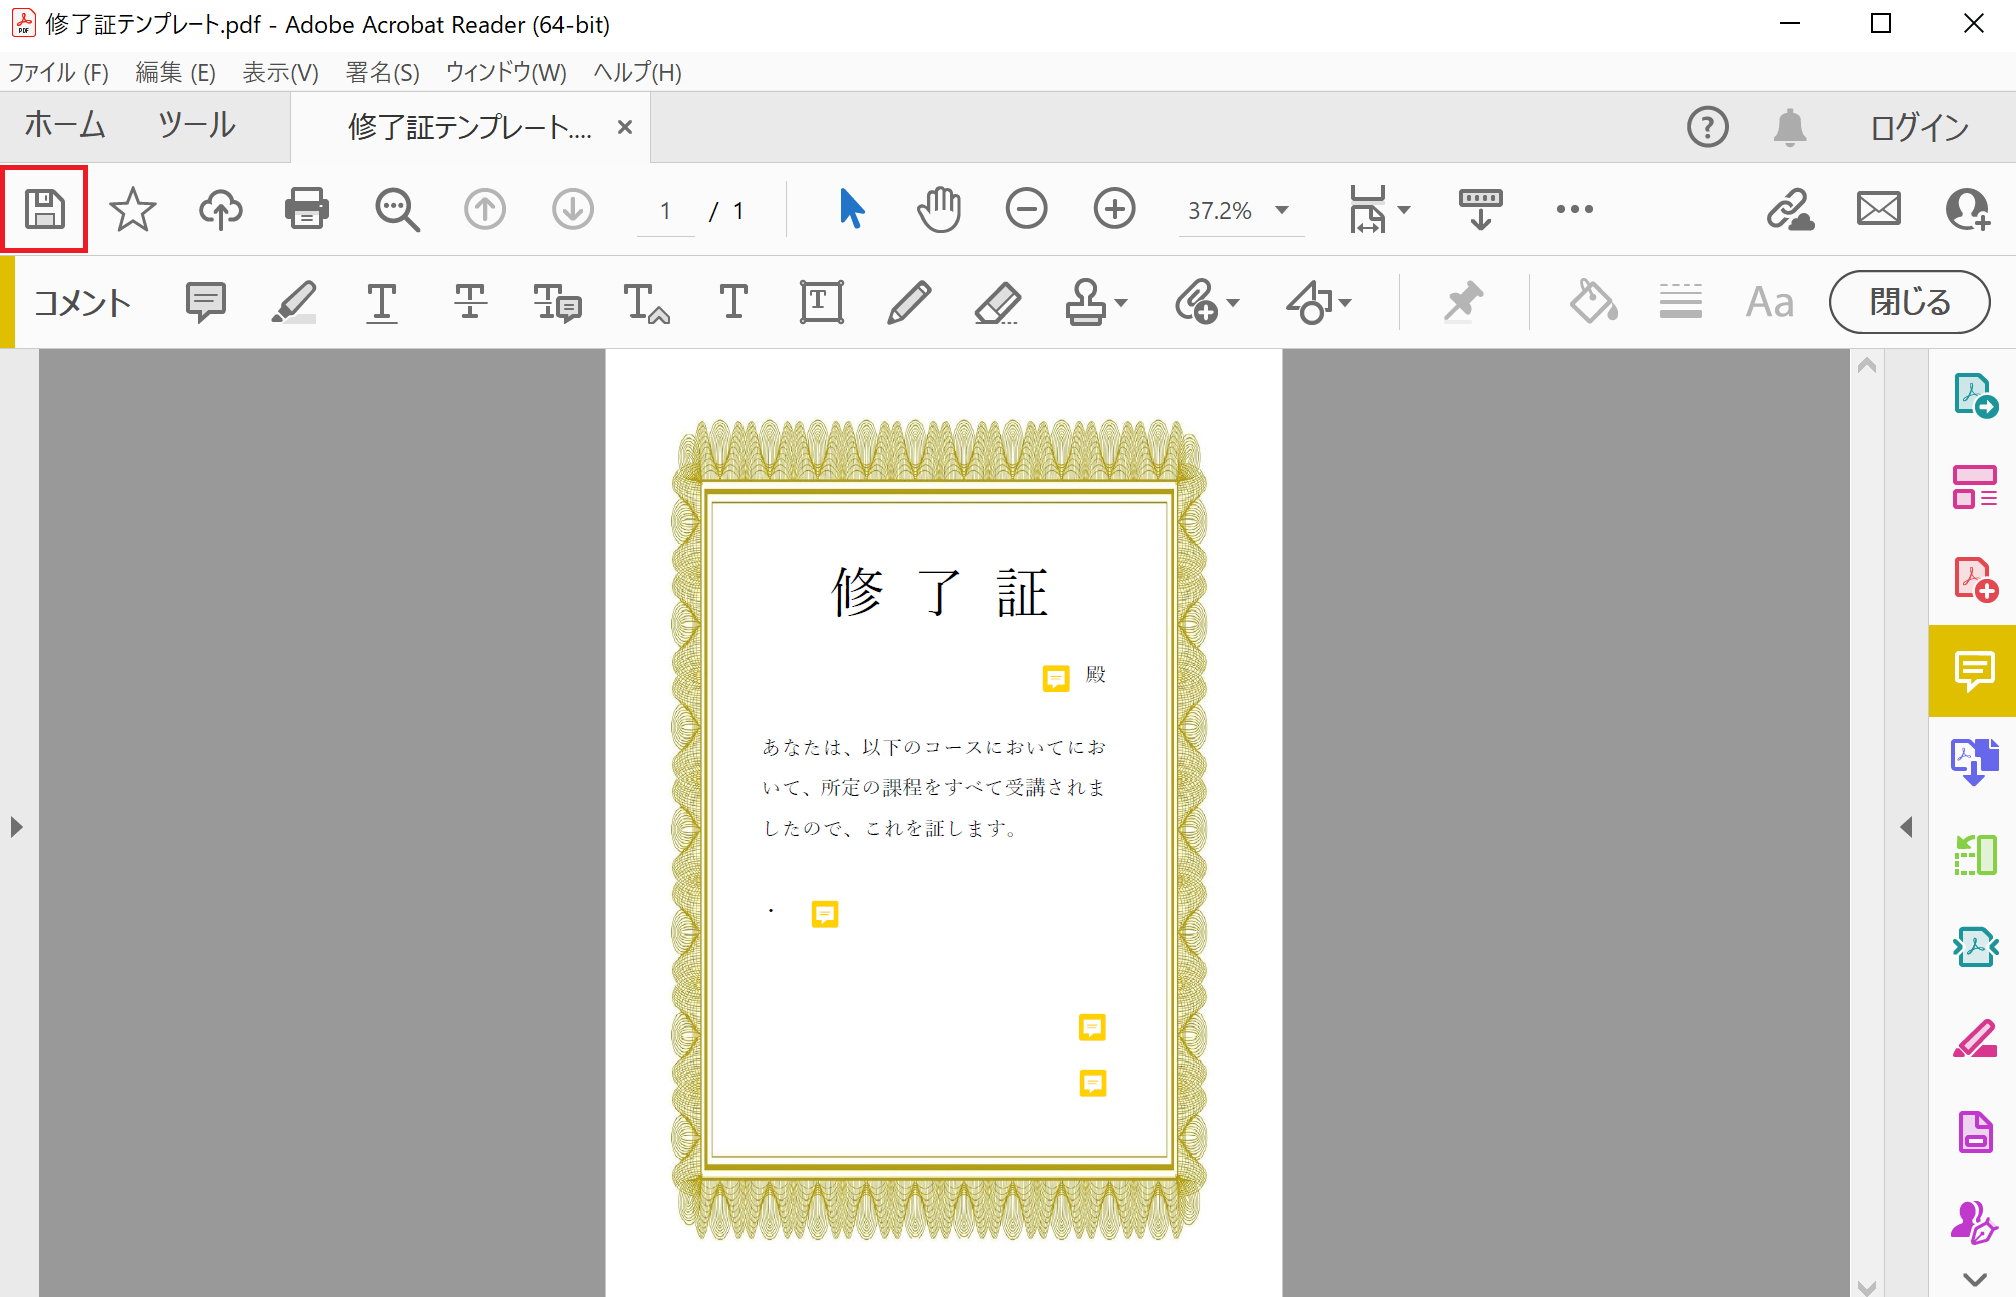This screenshot has width=2016, height=1297.
Task: Add a sticky note comment
Action: [x=206, y=302]
